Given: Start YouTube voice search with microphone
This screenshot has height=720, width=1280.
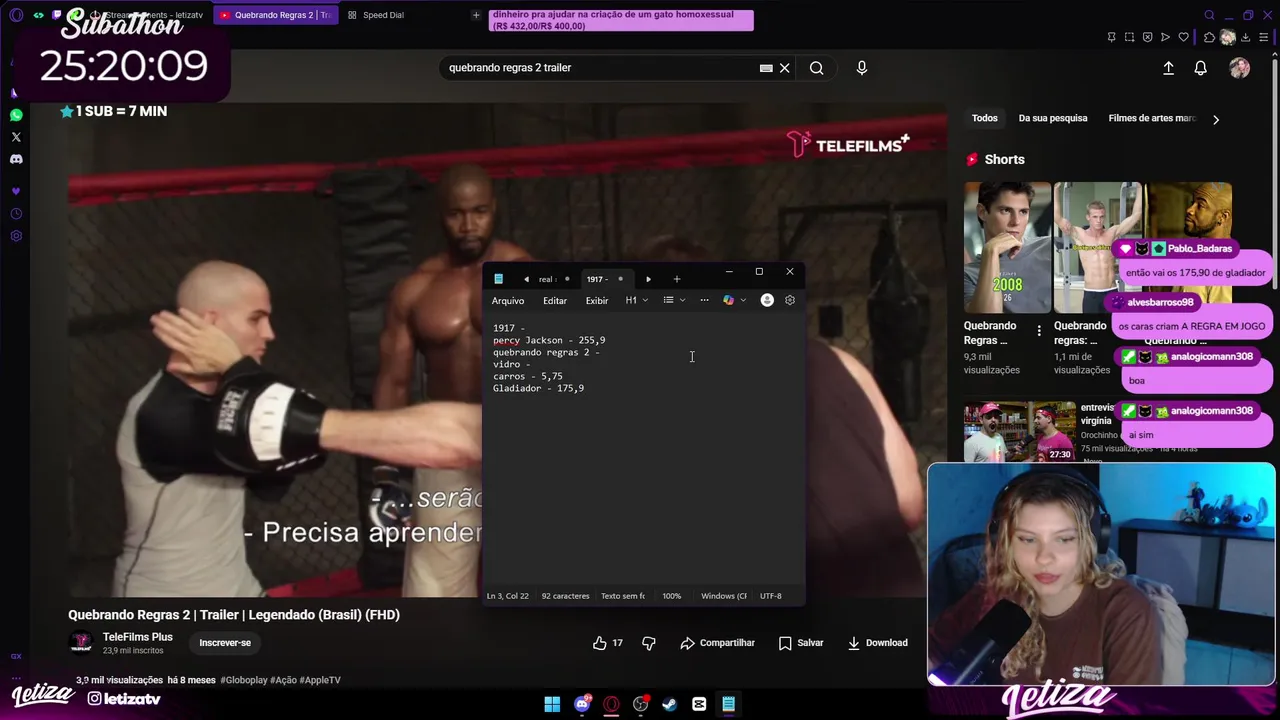Looking at the screenshot, I should click(x=862, y=68).
